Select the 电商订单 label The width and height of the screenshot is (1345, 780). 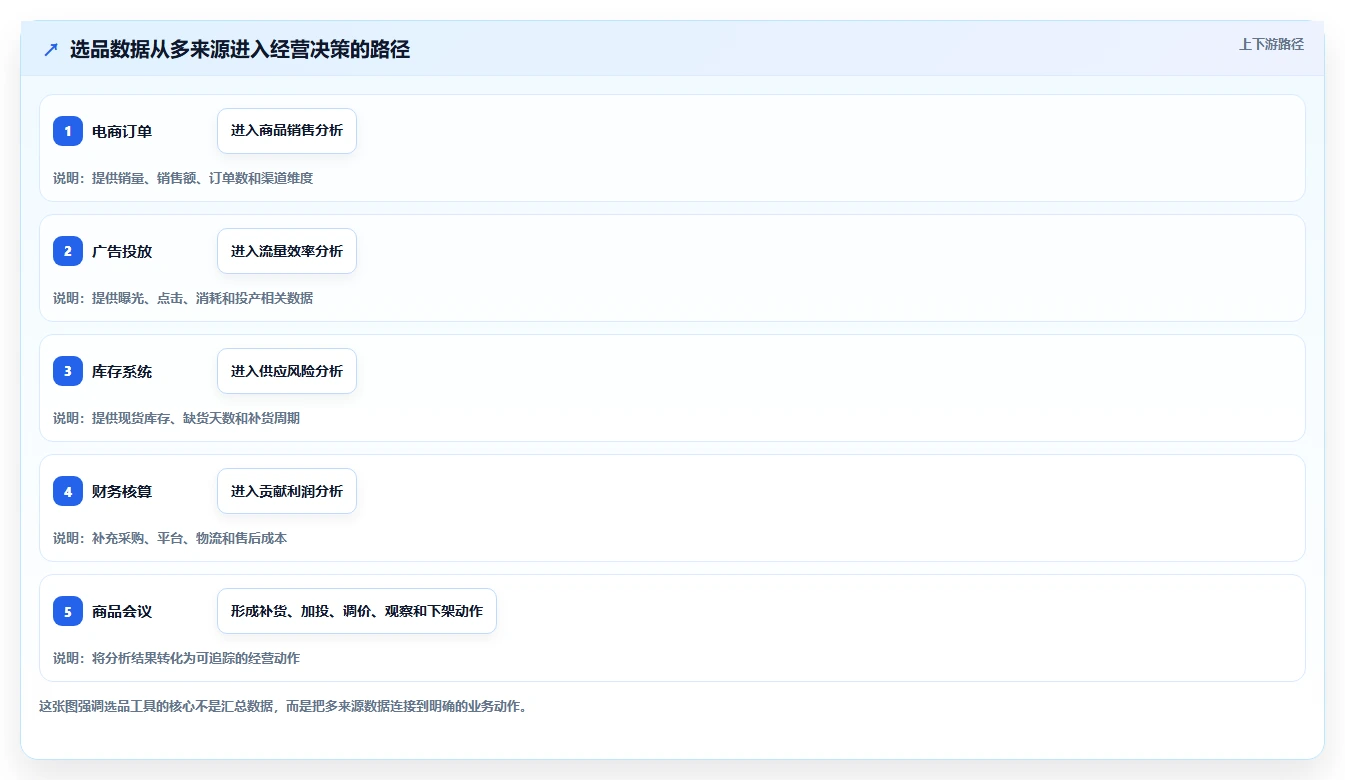point(122,131)
